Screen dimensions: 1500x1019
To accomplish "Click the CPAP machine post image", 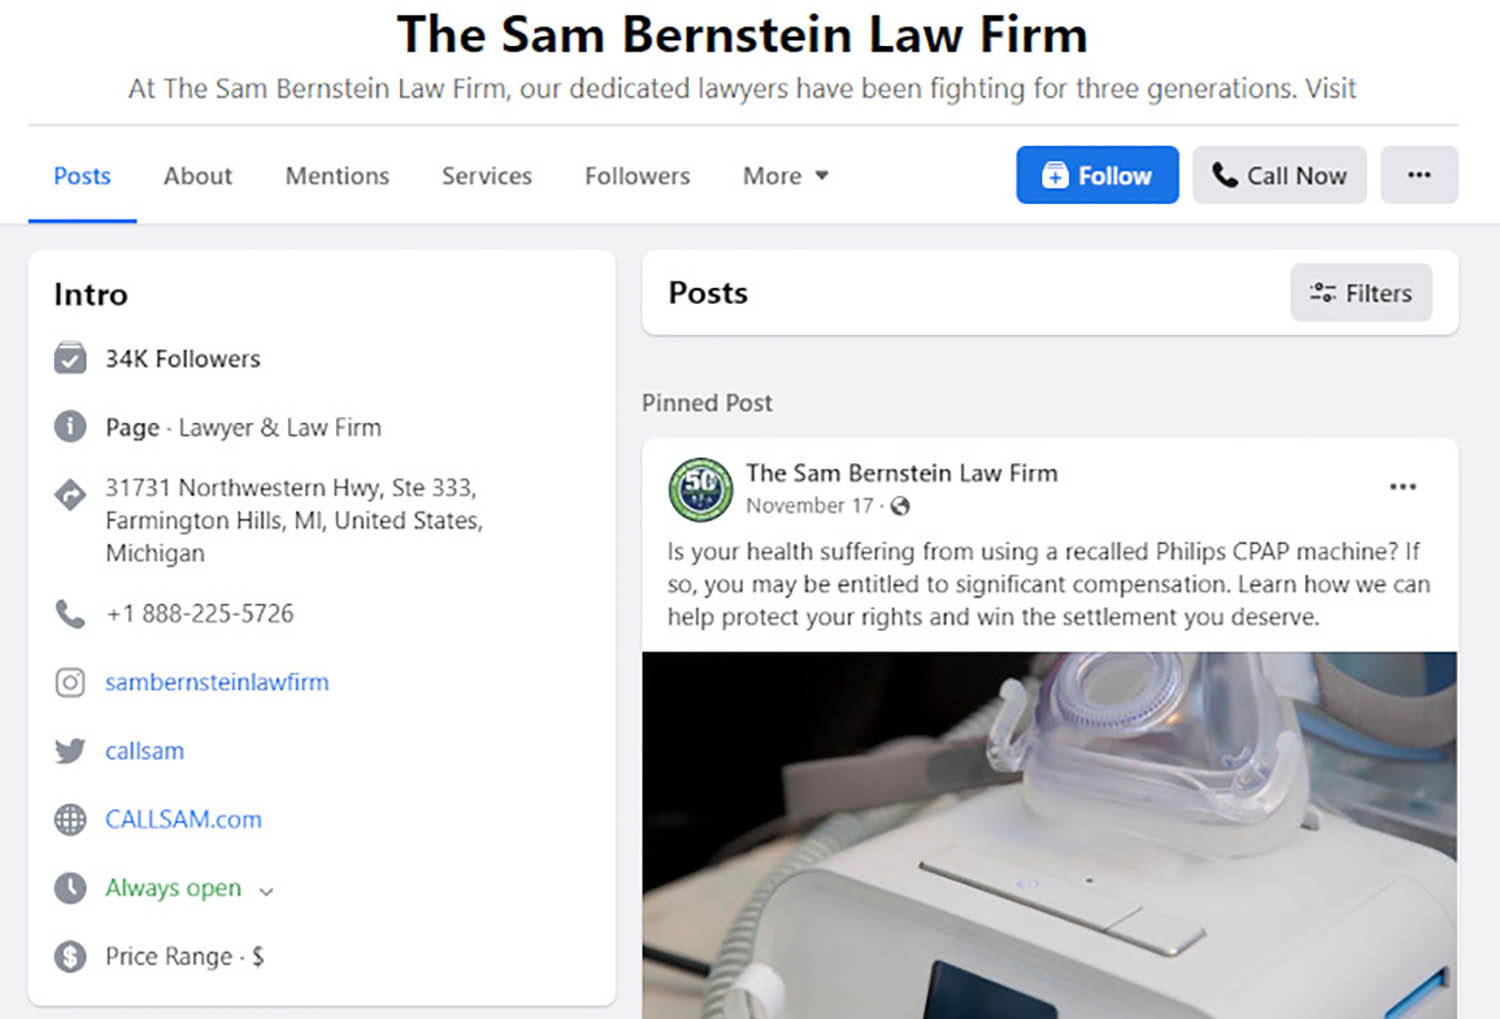I will click(x=1048, y=835).
